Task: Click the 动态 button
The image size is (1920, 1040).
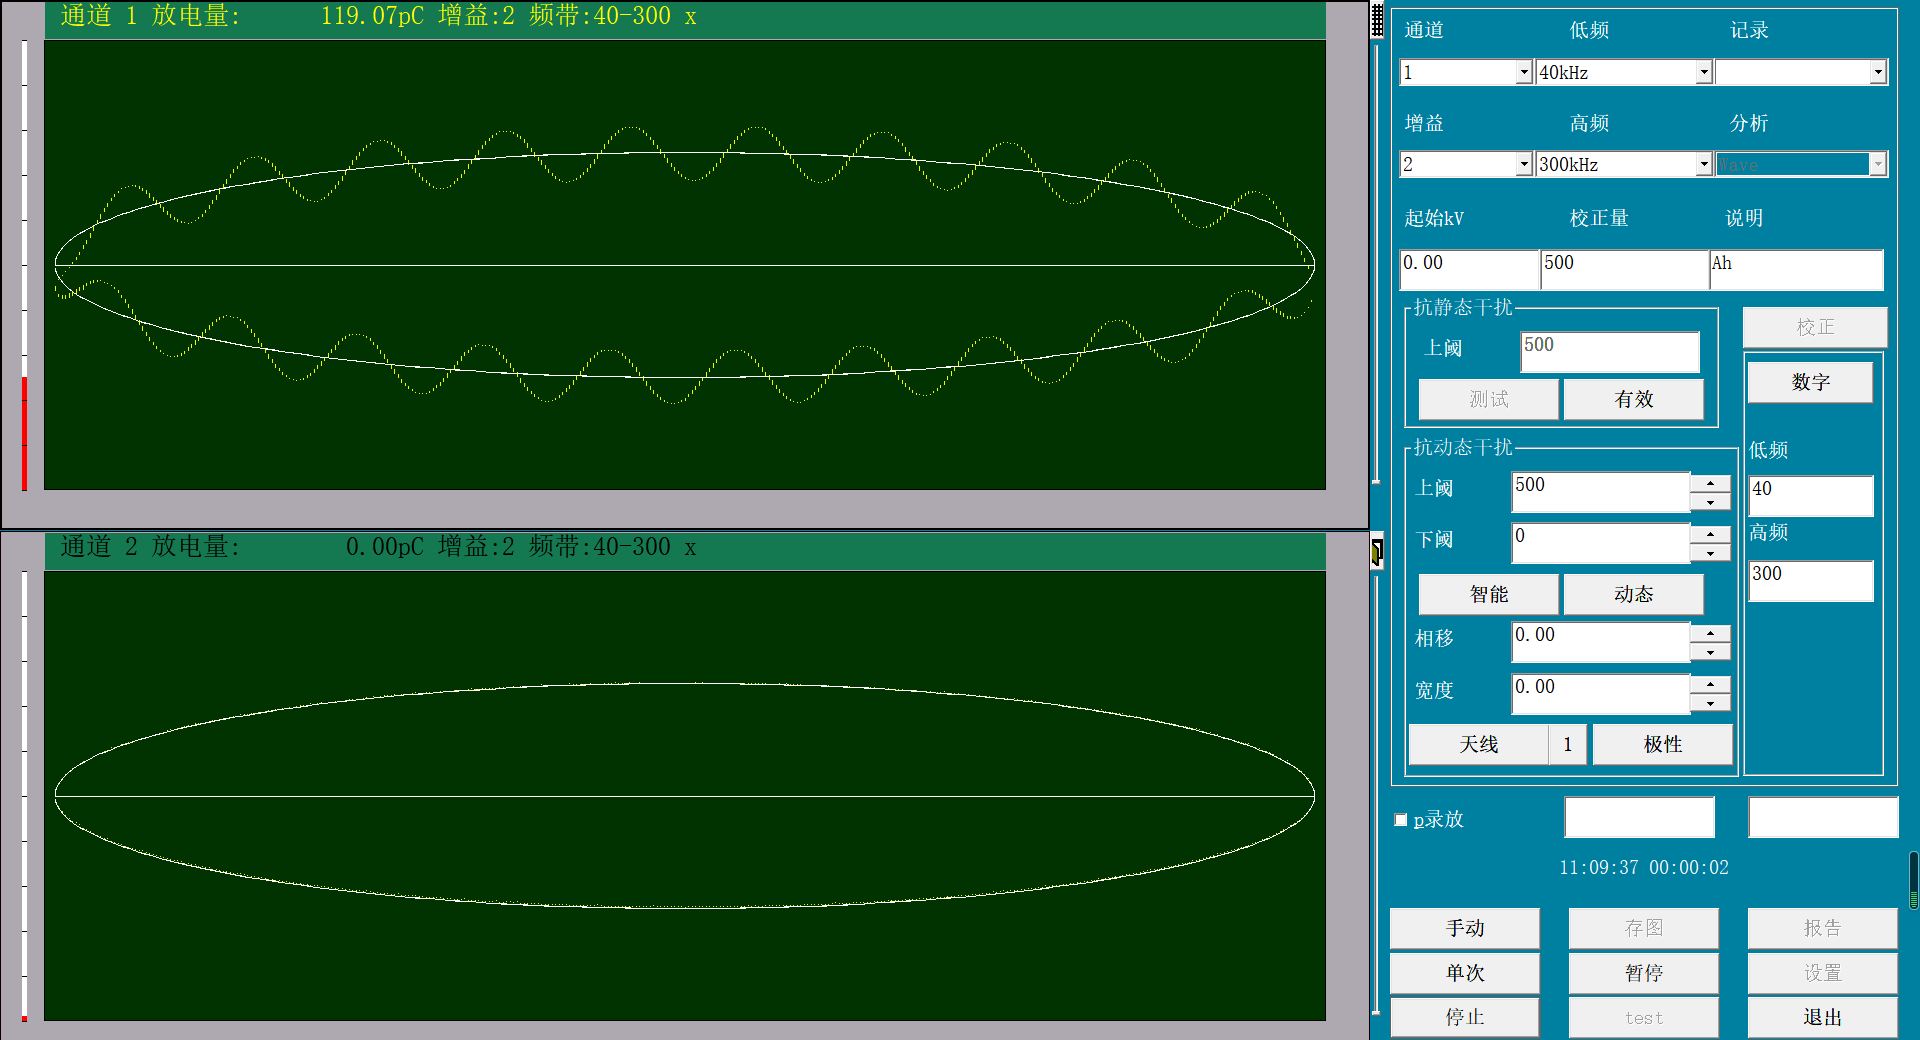Action: (x=1633, y=594)
